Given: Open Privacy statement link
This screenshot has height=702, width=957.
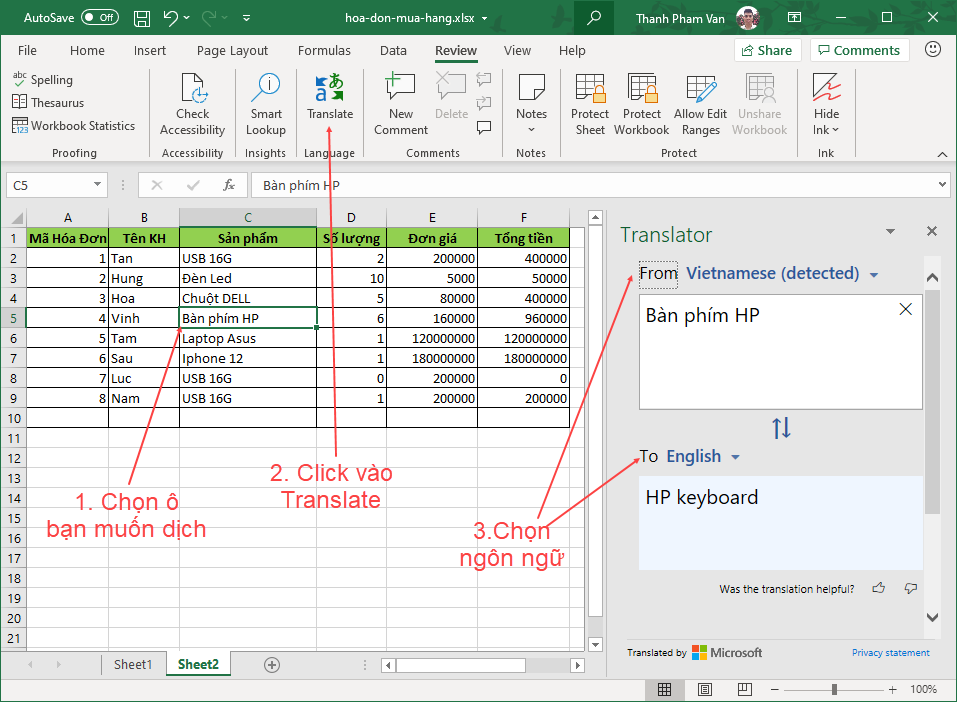Looking at the screenshot, I should (x=890, y=653).
